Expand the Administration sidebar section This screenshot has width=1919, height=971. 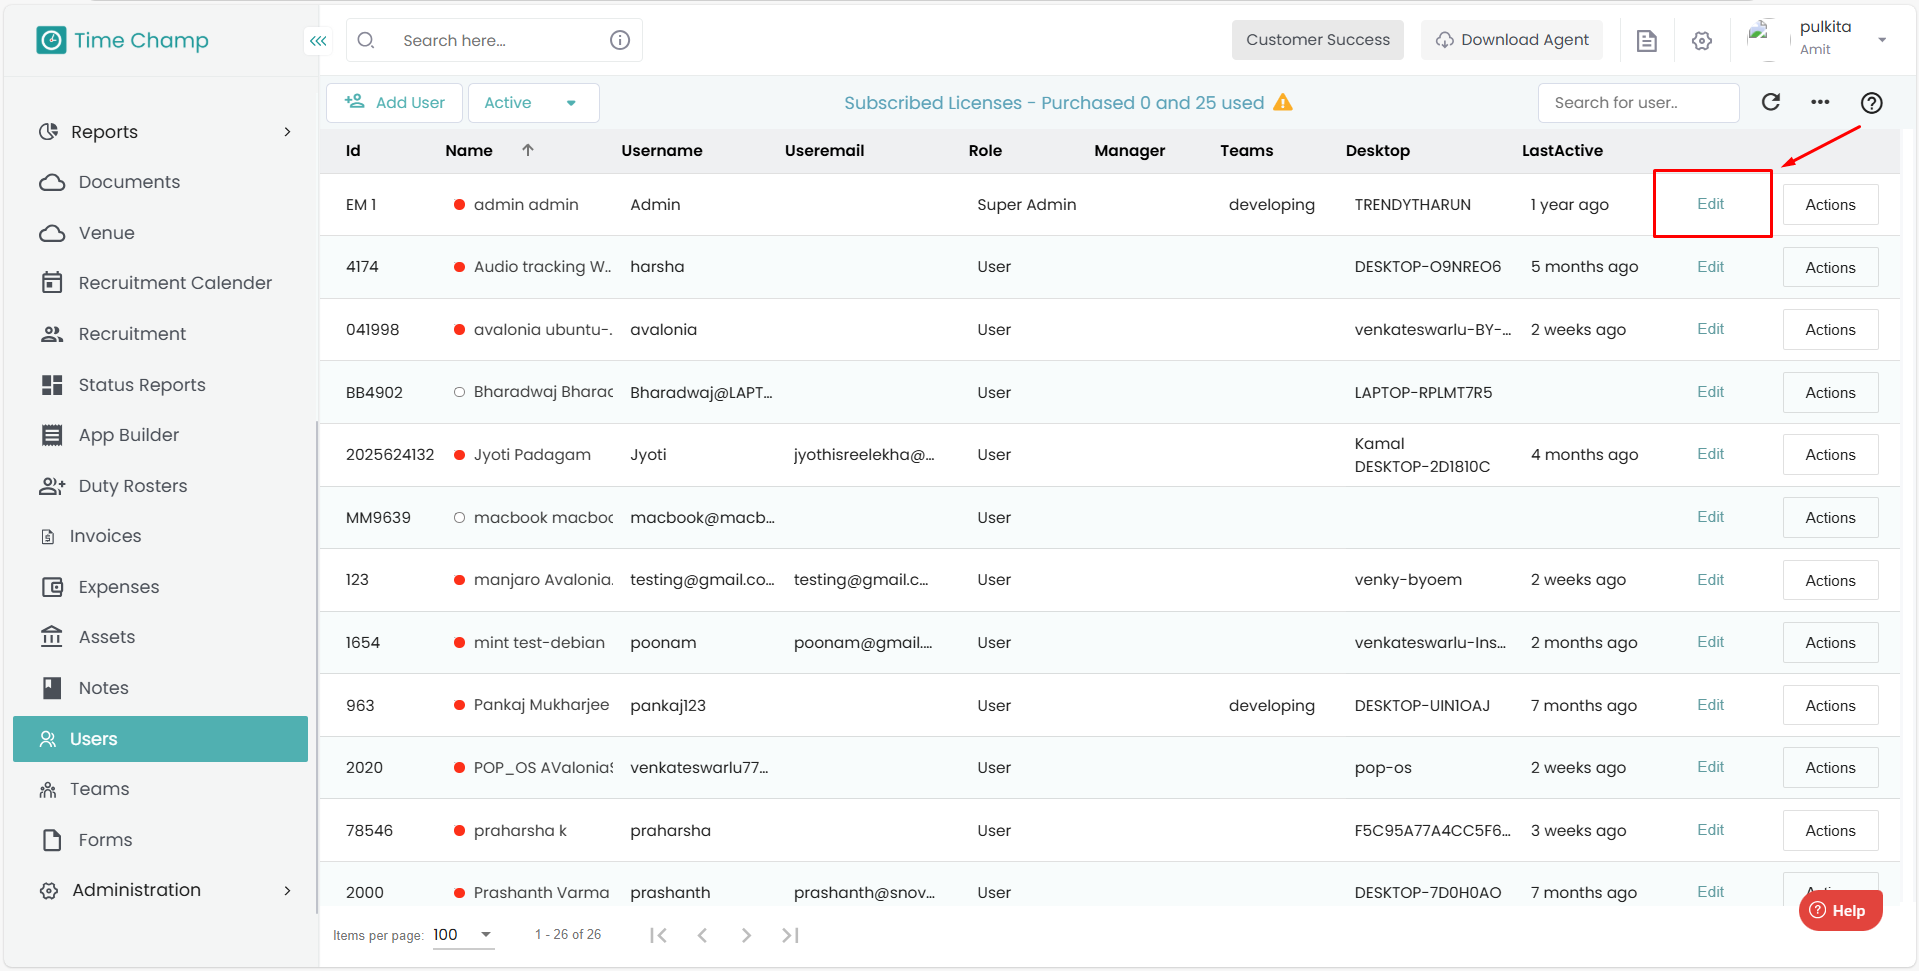[165, 890]
